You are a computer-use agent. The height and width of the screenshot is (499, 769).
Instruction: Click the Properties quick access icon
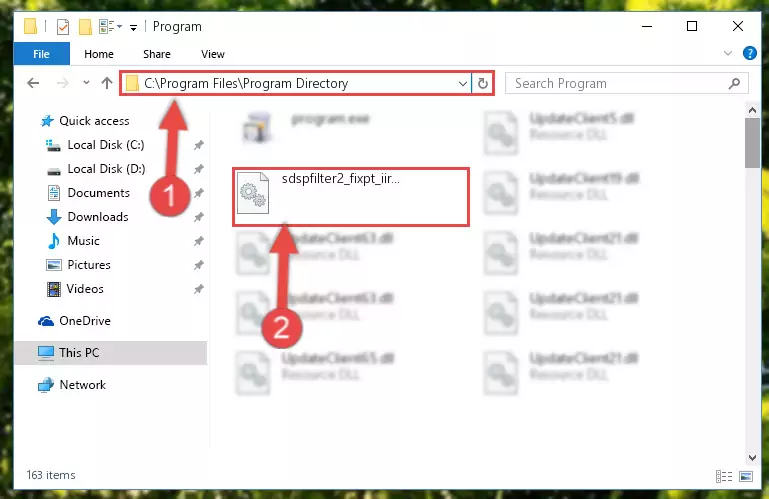click(63, 26)
